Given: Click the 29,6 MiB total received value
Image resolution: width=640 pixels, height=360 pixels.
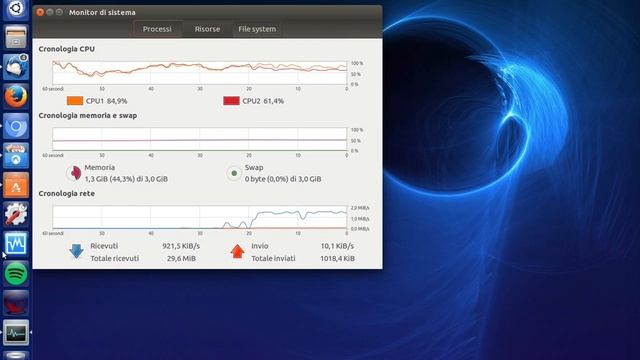Looking at the screenshot, I should click(181, 258).
